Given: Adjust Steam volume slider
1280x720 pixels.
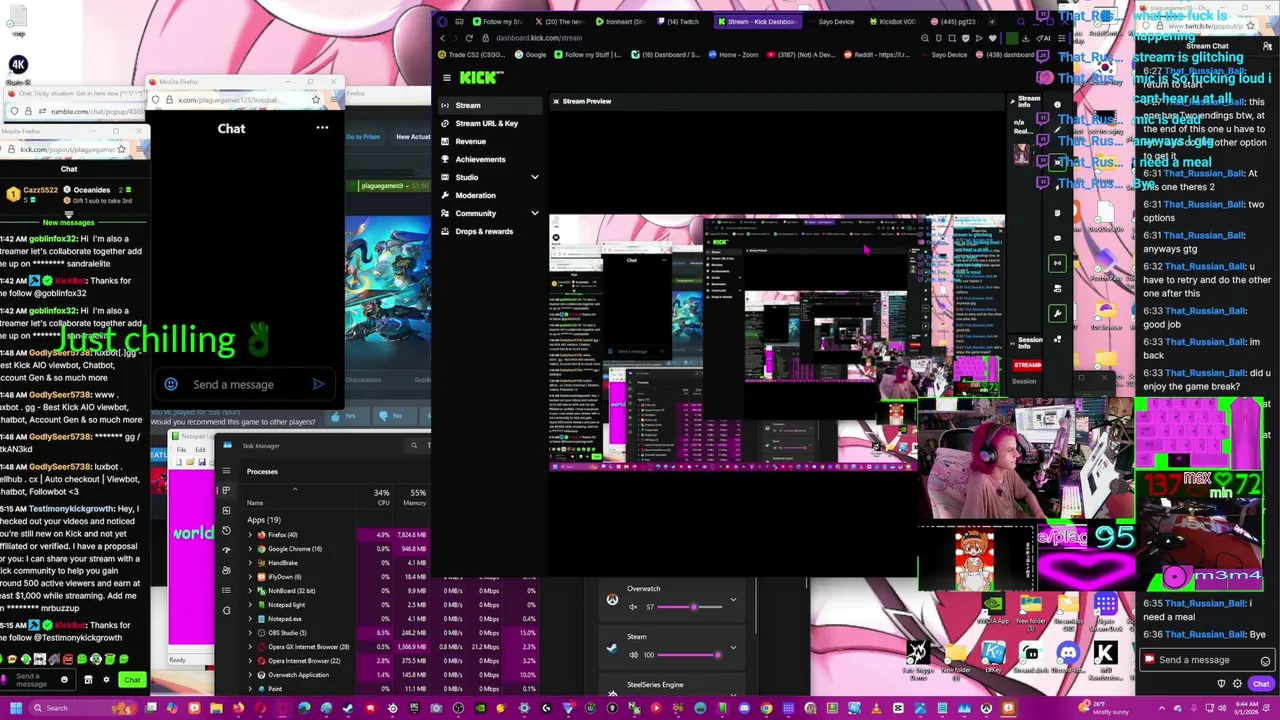Looking at the screenshot, I should point(690,655).
